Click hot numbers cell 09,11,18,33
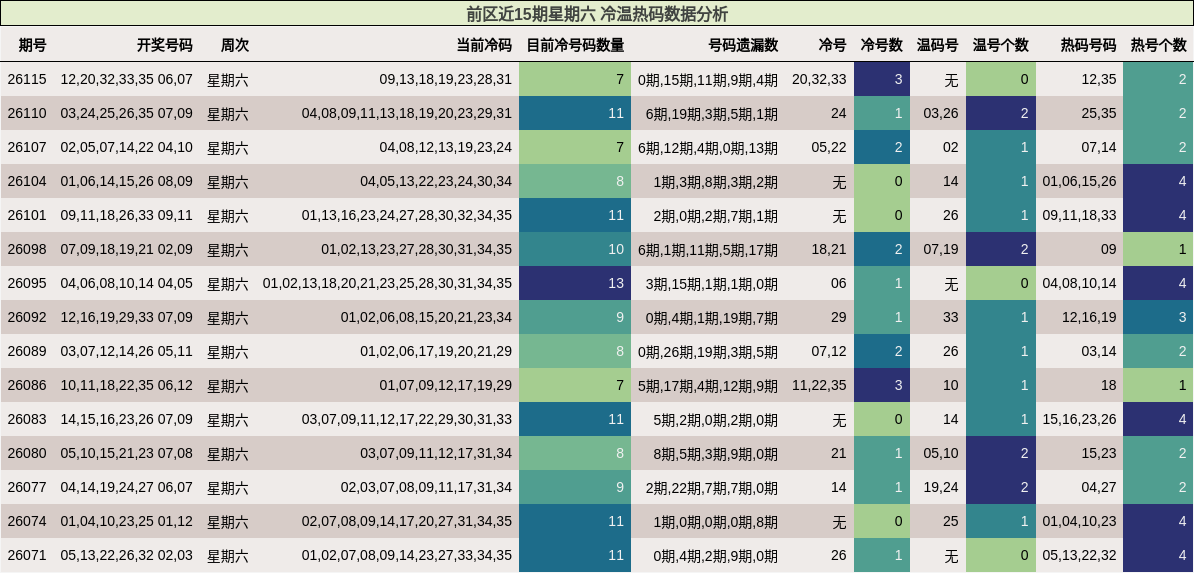1194x573 pixels. click(x=1079, y=216)
